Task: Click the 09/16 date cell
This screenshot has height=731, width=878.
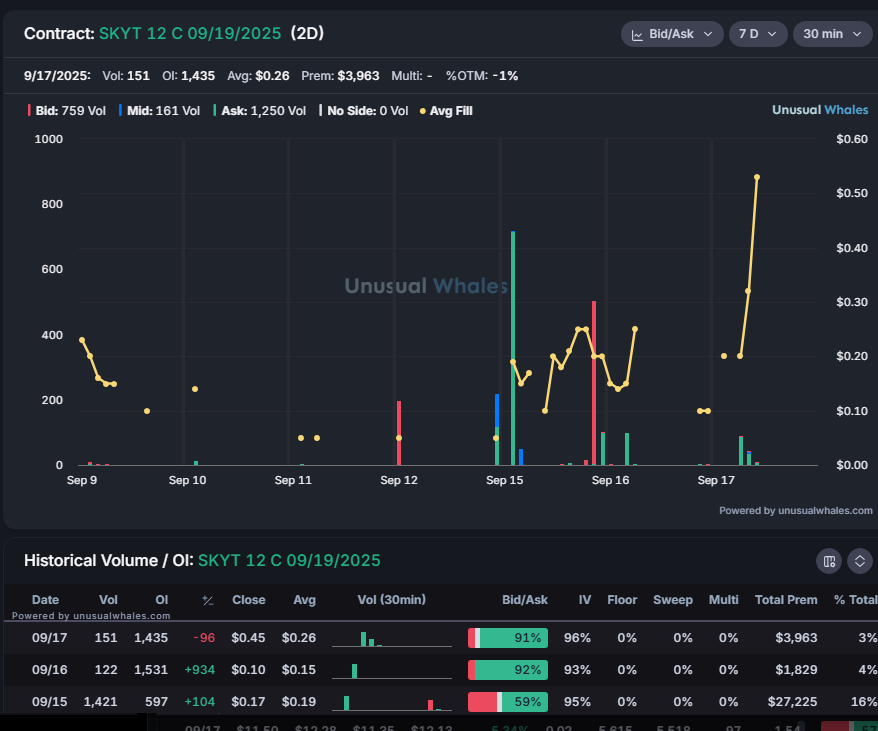Action: pyautogui.click(x=49, y=669)
